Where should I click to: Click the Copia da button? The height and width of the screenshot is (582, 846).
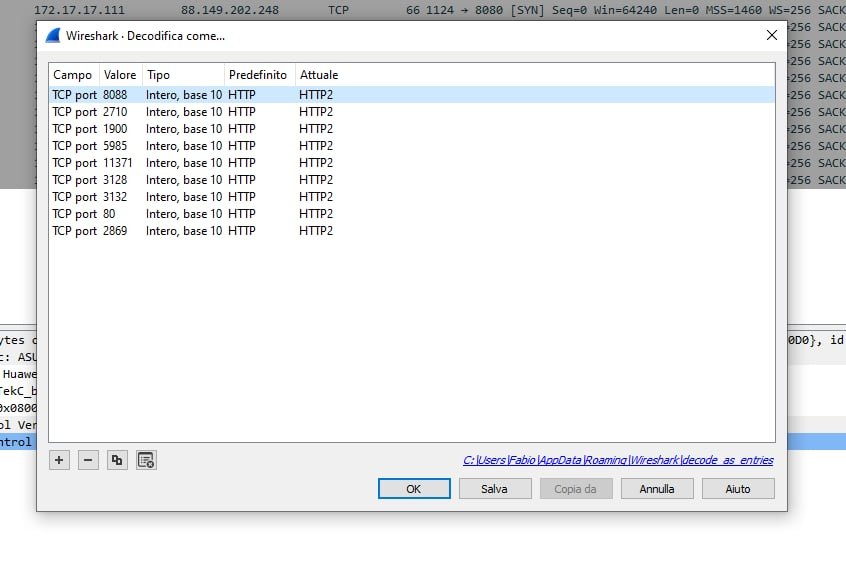576,489
